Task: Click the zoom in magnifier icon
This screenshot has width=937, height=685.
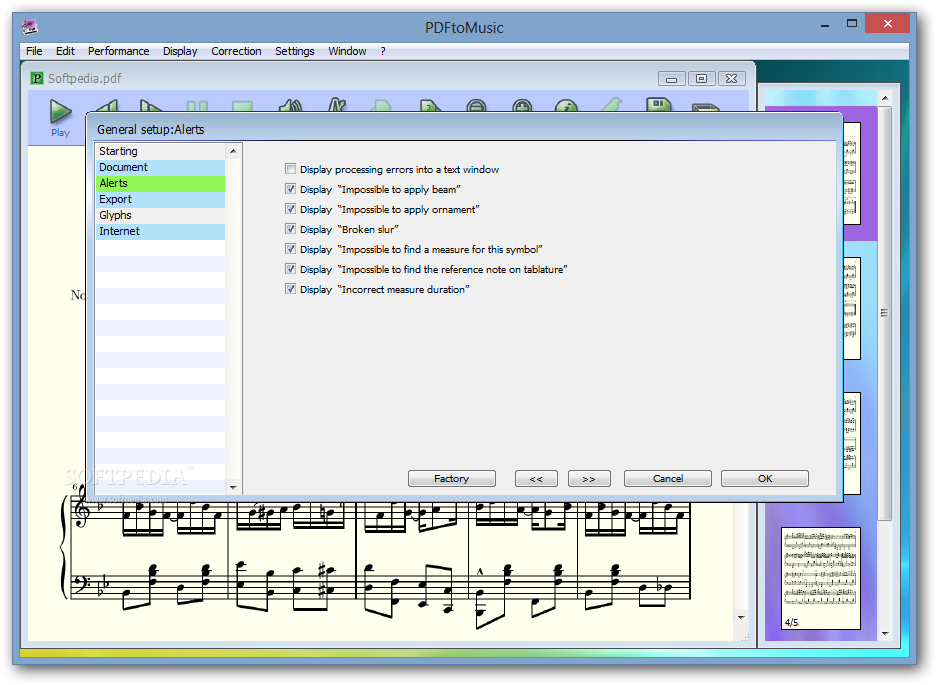Action: tap(522, 106)
